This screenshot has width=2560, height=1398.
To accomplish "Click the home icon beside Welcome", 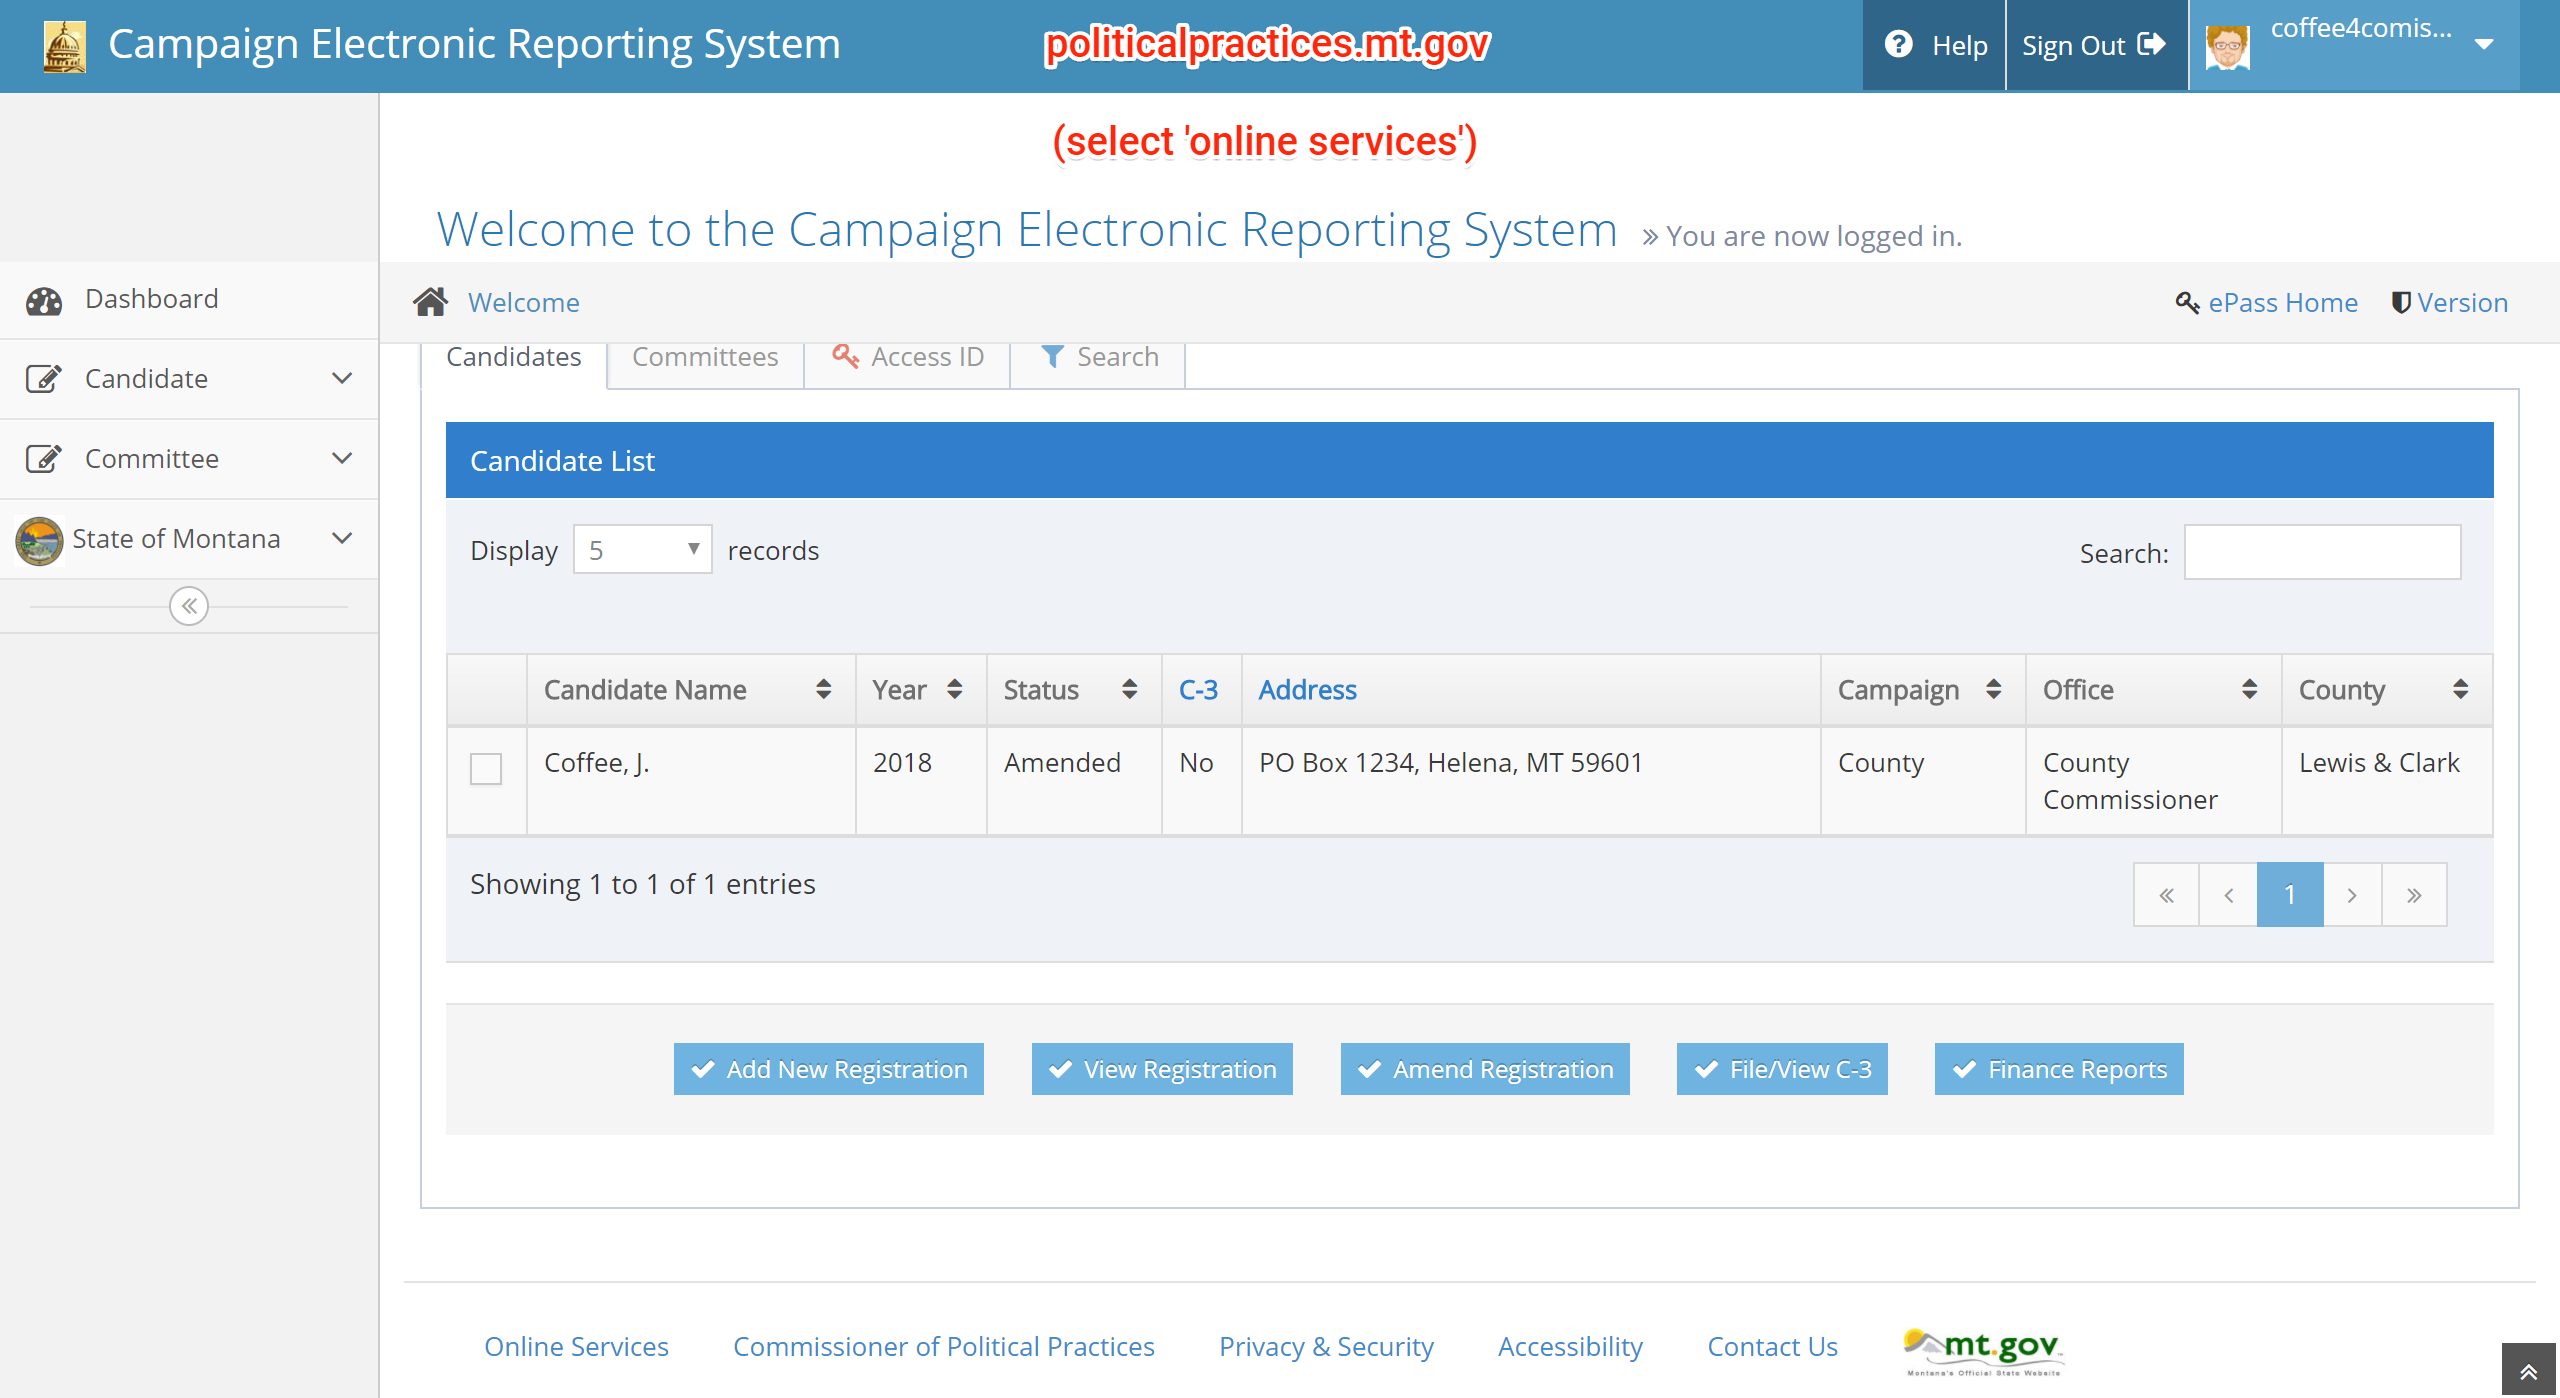I will (431, 302).
